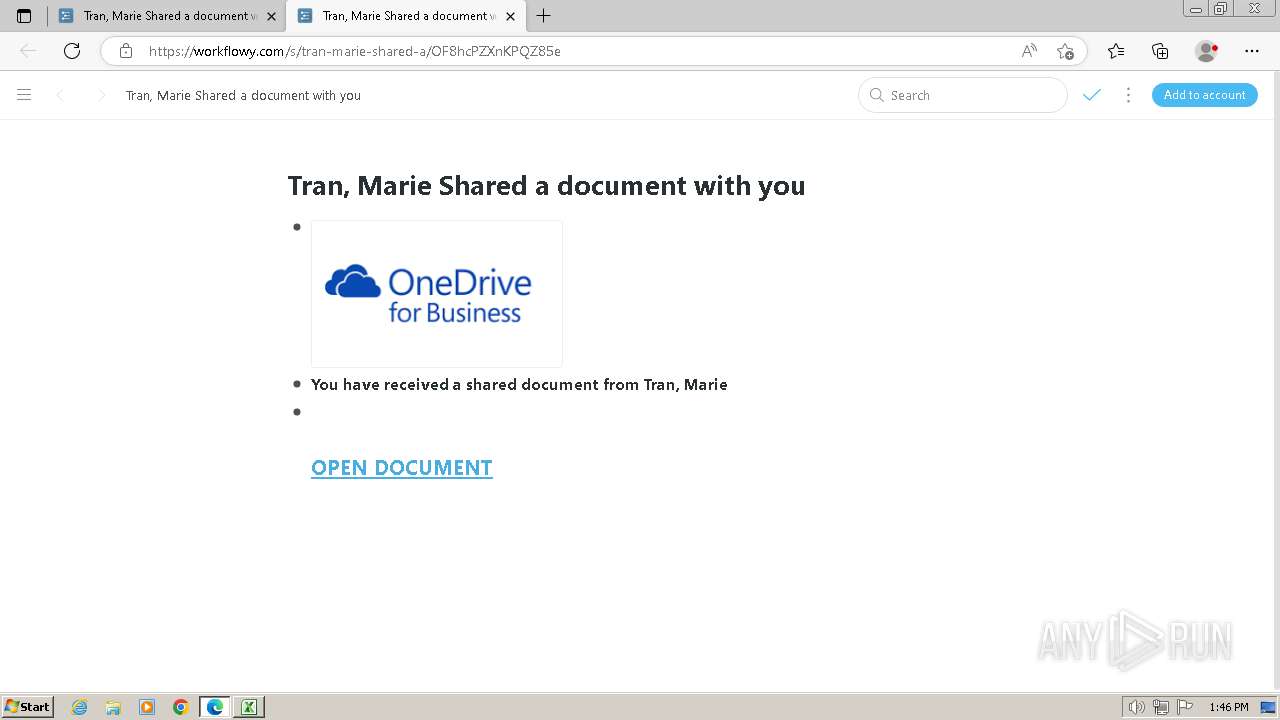Click the Read aloud icon
This screenshot has width=1280, height=720.
(x=1028, y=51)
